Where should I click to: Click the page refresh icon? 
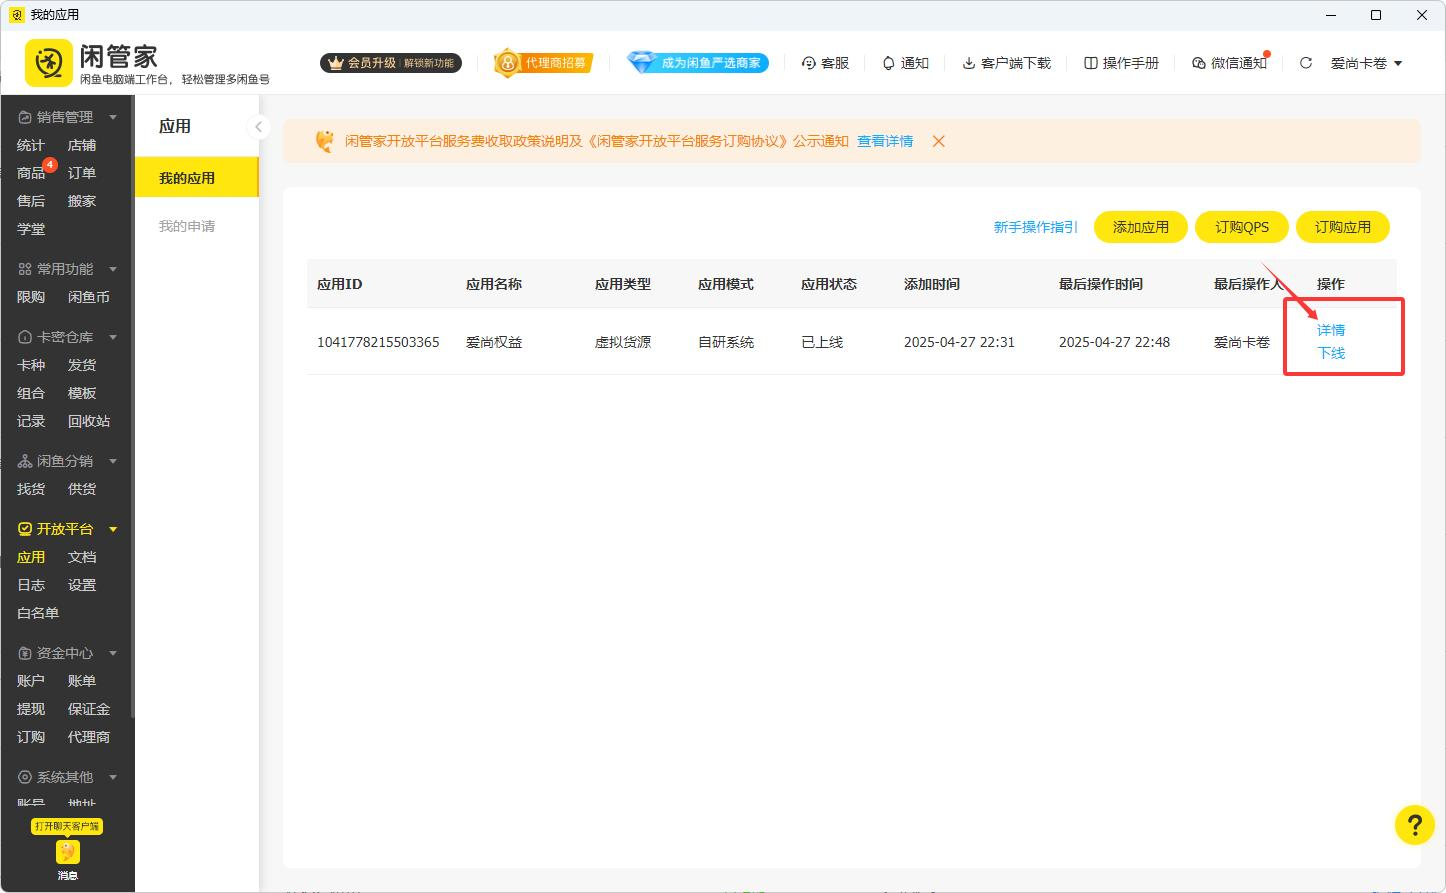1306,62
